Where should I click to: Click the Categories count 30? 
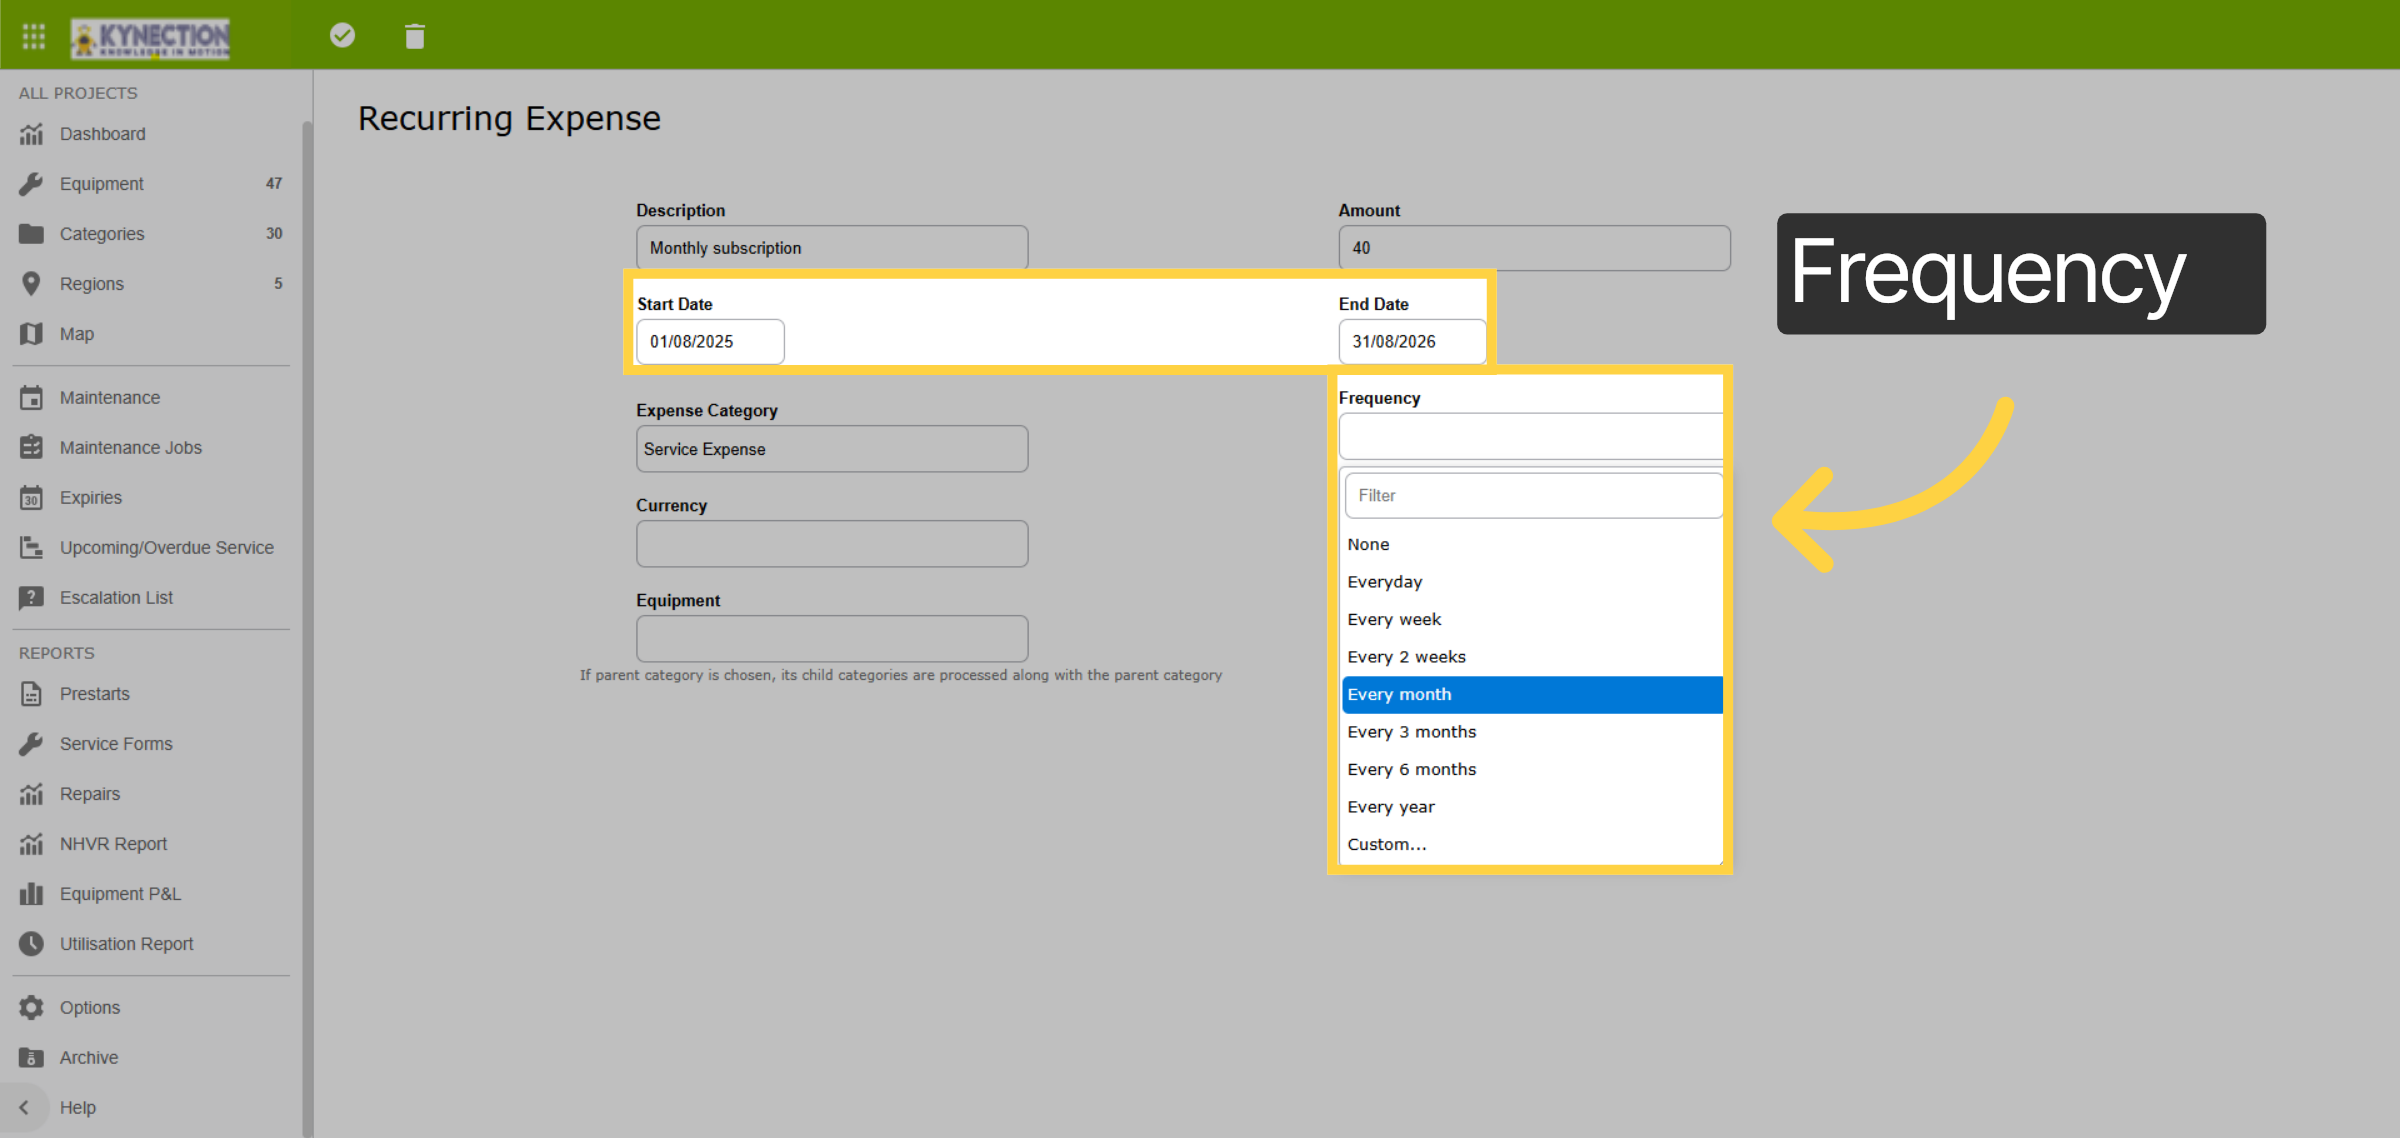coord(274,234)
